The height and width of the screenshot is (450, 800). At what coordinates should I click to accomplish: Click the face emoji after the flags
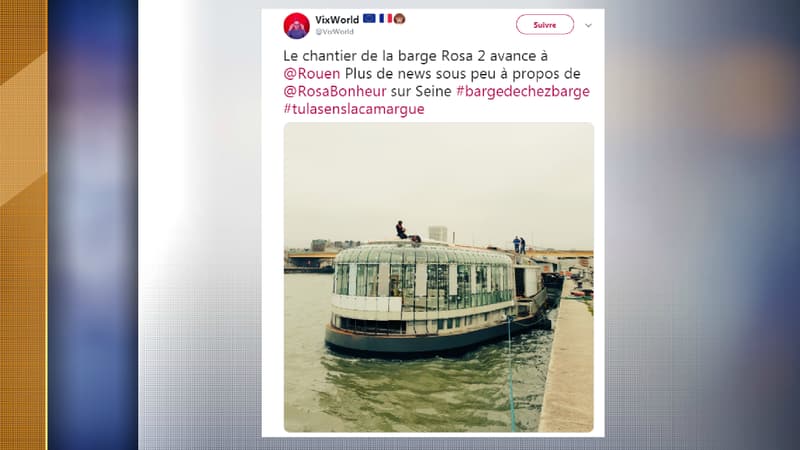point(399,19)
